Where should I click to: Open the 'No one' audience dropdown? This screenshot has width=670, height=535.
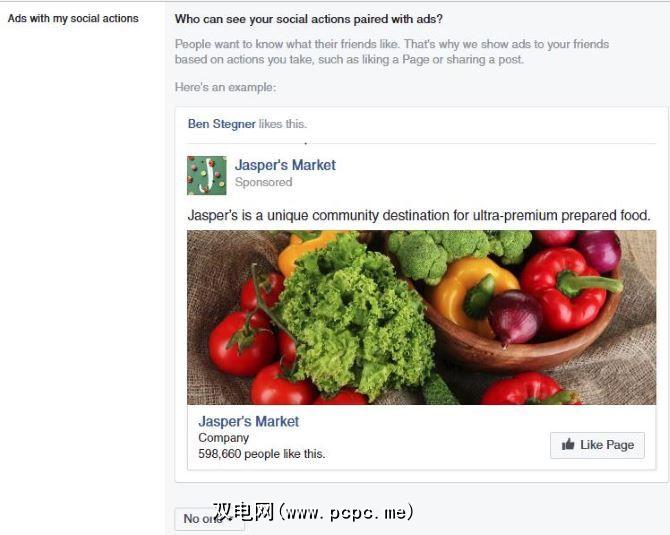click(x=209, y=519)
